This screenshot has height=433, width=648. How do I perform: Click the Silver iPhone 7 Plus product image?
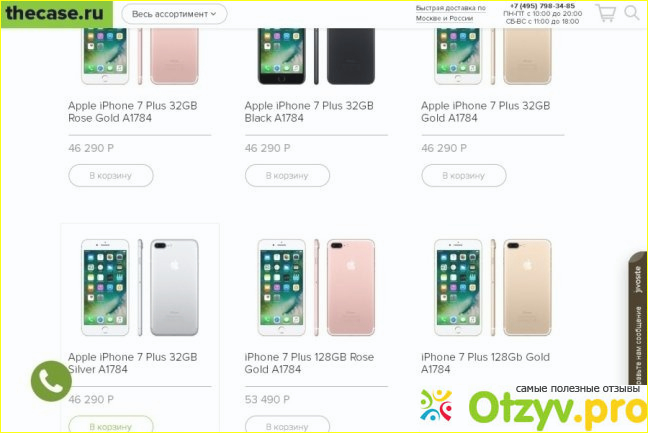pos(140,287)
